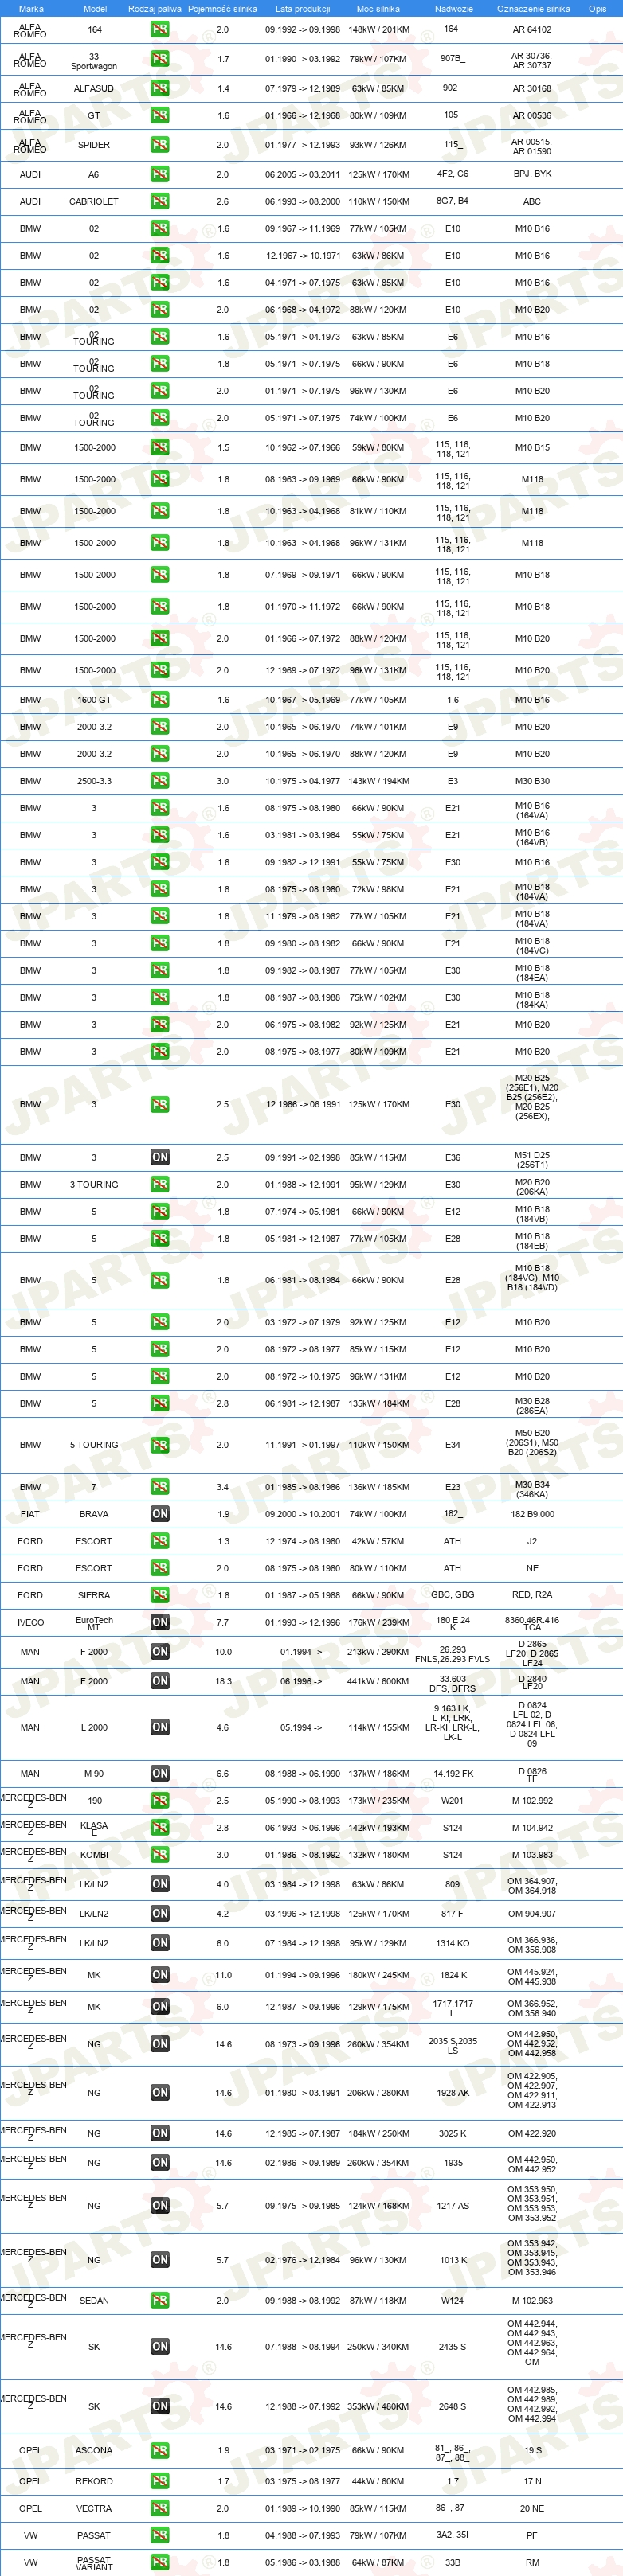623x2576 pixels.
Task: Select engine code 19 S
Action: (533, 2451)
